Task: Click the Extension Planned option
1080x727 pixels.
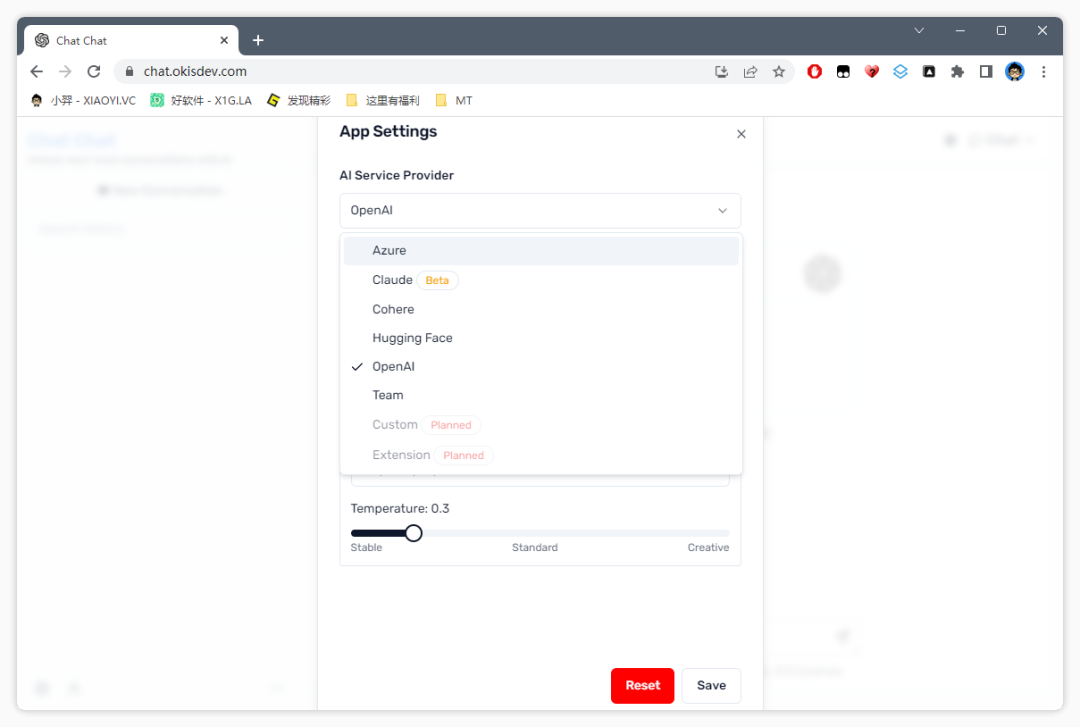Action: pos(541,455)
